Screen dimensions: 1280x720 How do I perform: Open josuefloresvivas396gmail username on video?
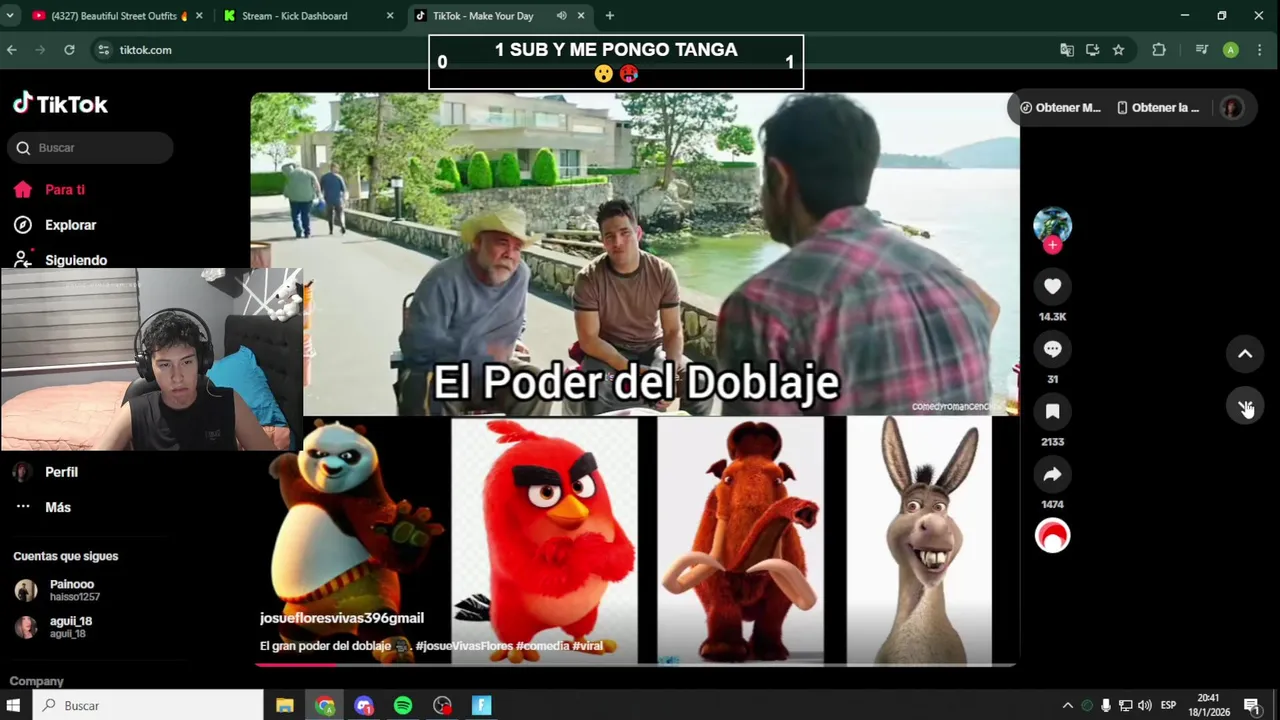pos(342,618)
